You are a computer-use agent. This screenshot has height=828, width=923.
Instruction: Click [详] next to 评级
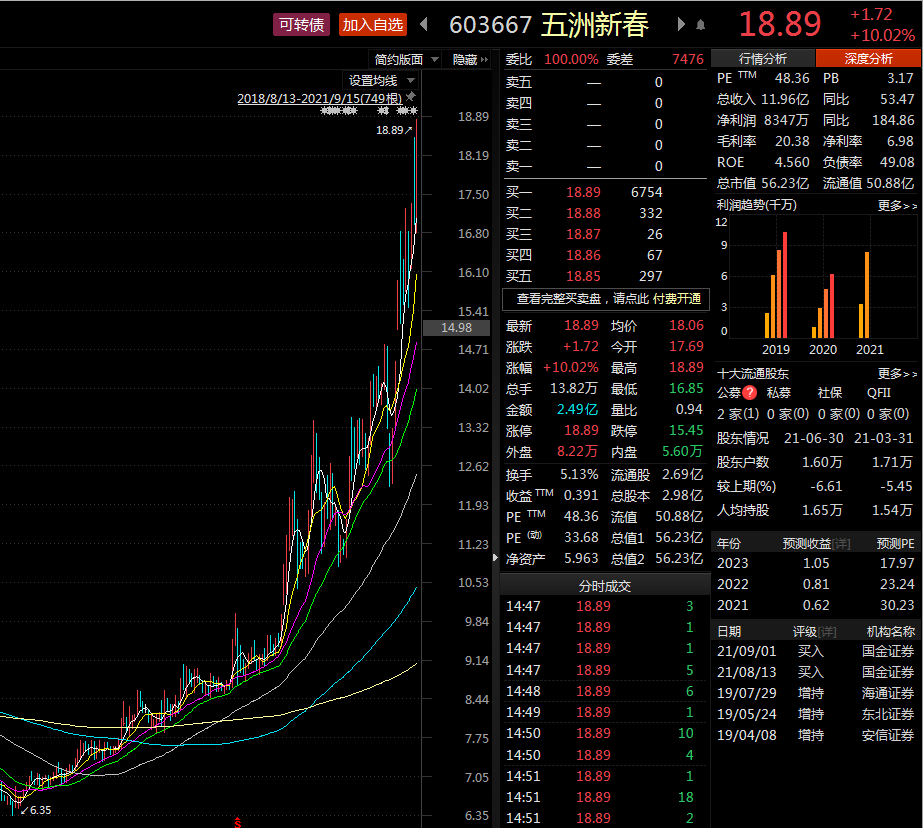[x=827, y=631]
